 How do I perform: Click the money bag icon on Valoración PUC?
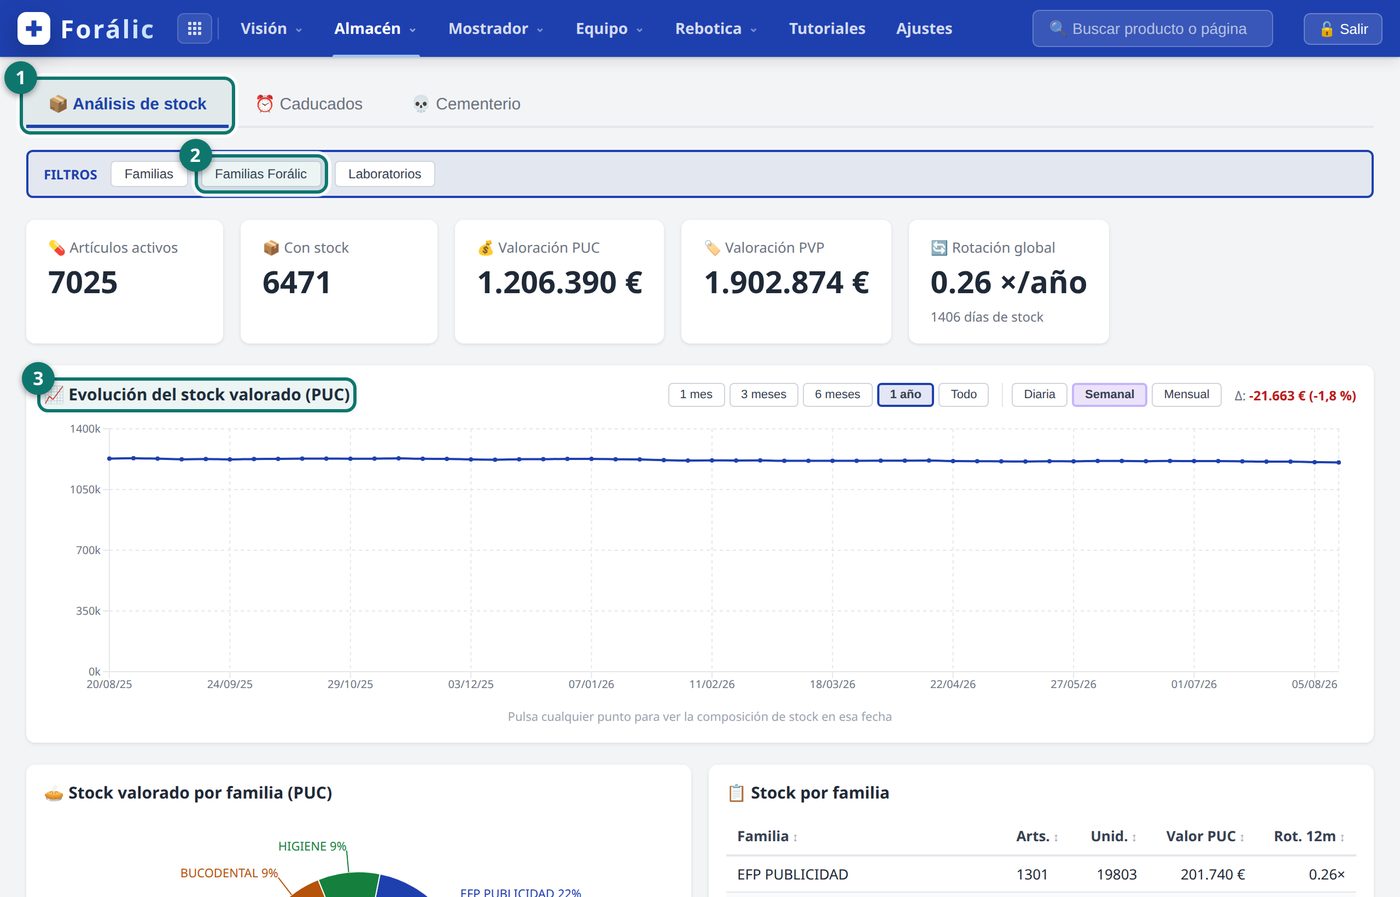pyautogui.click(x=485, y=248)
